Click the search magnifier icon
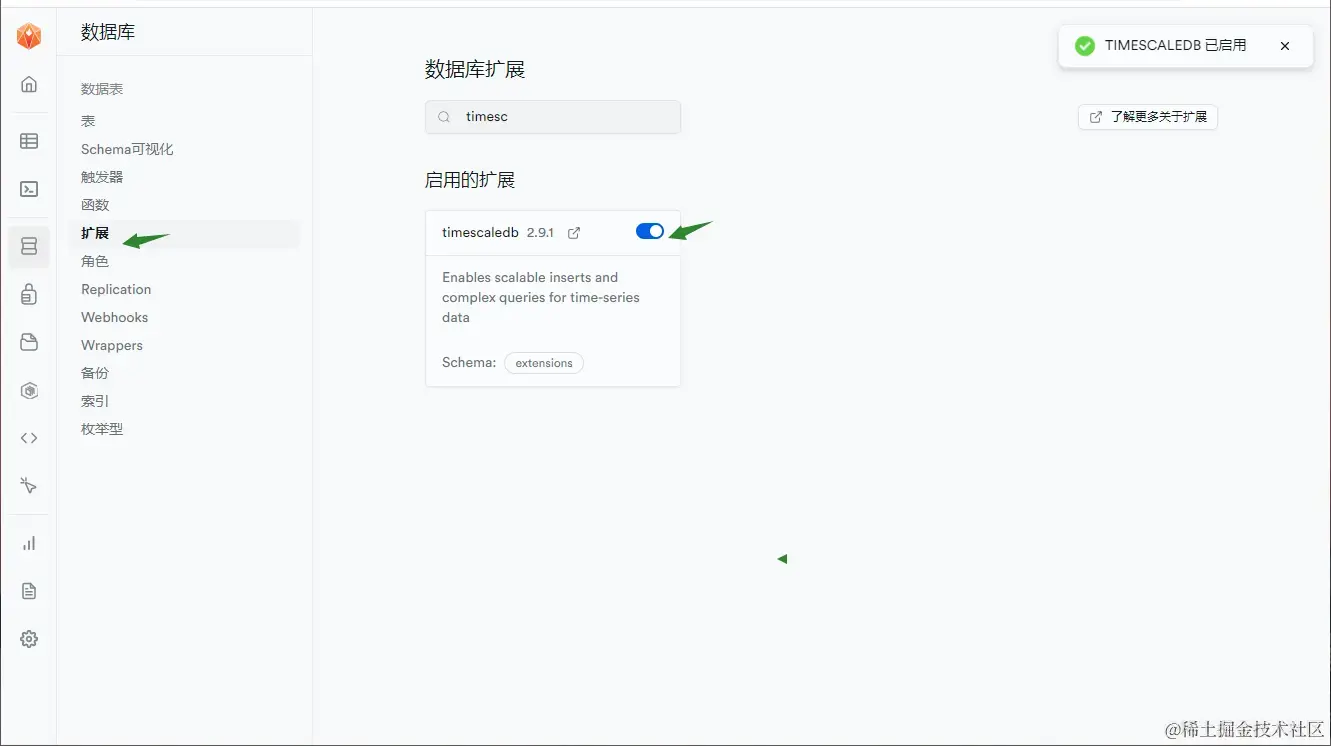 [445, 117]
